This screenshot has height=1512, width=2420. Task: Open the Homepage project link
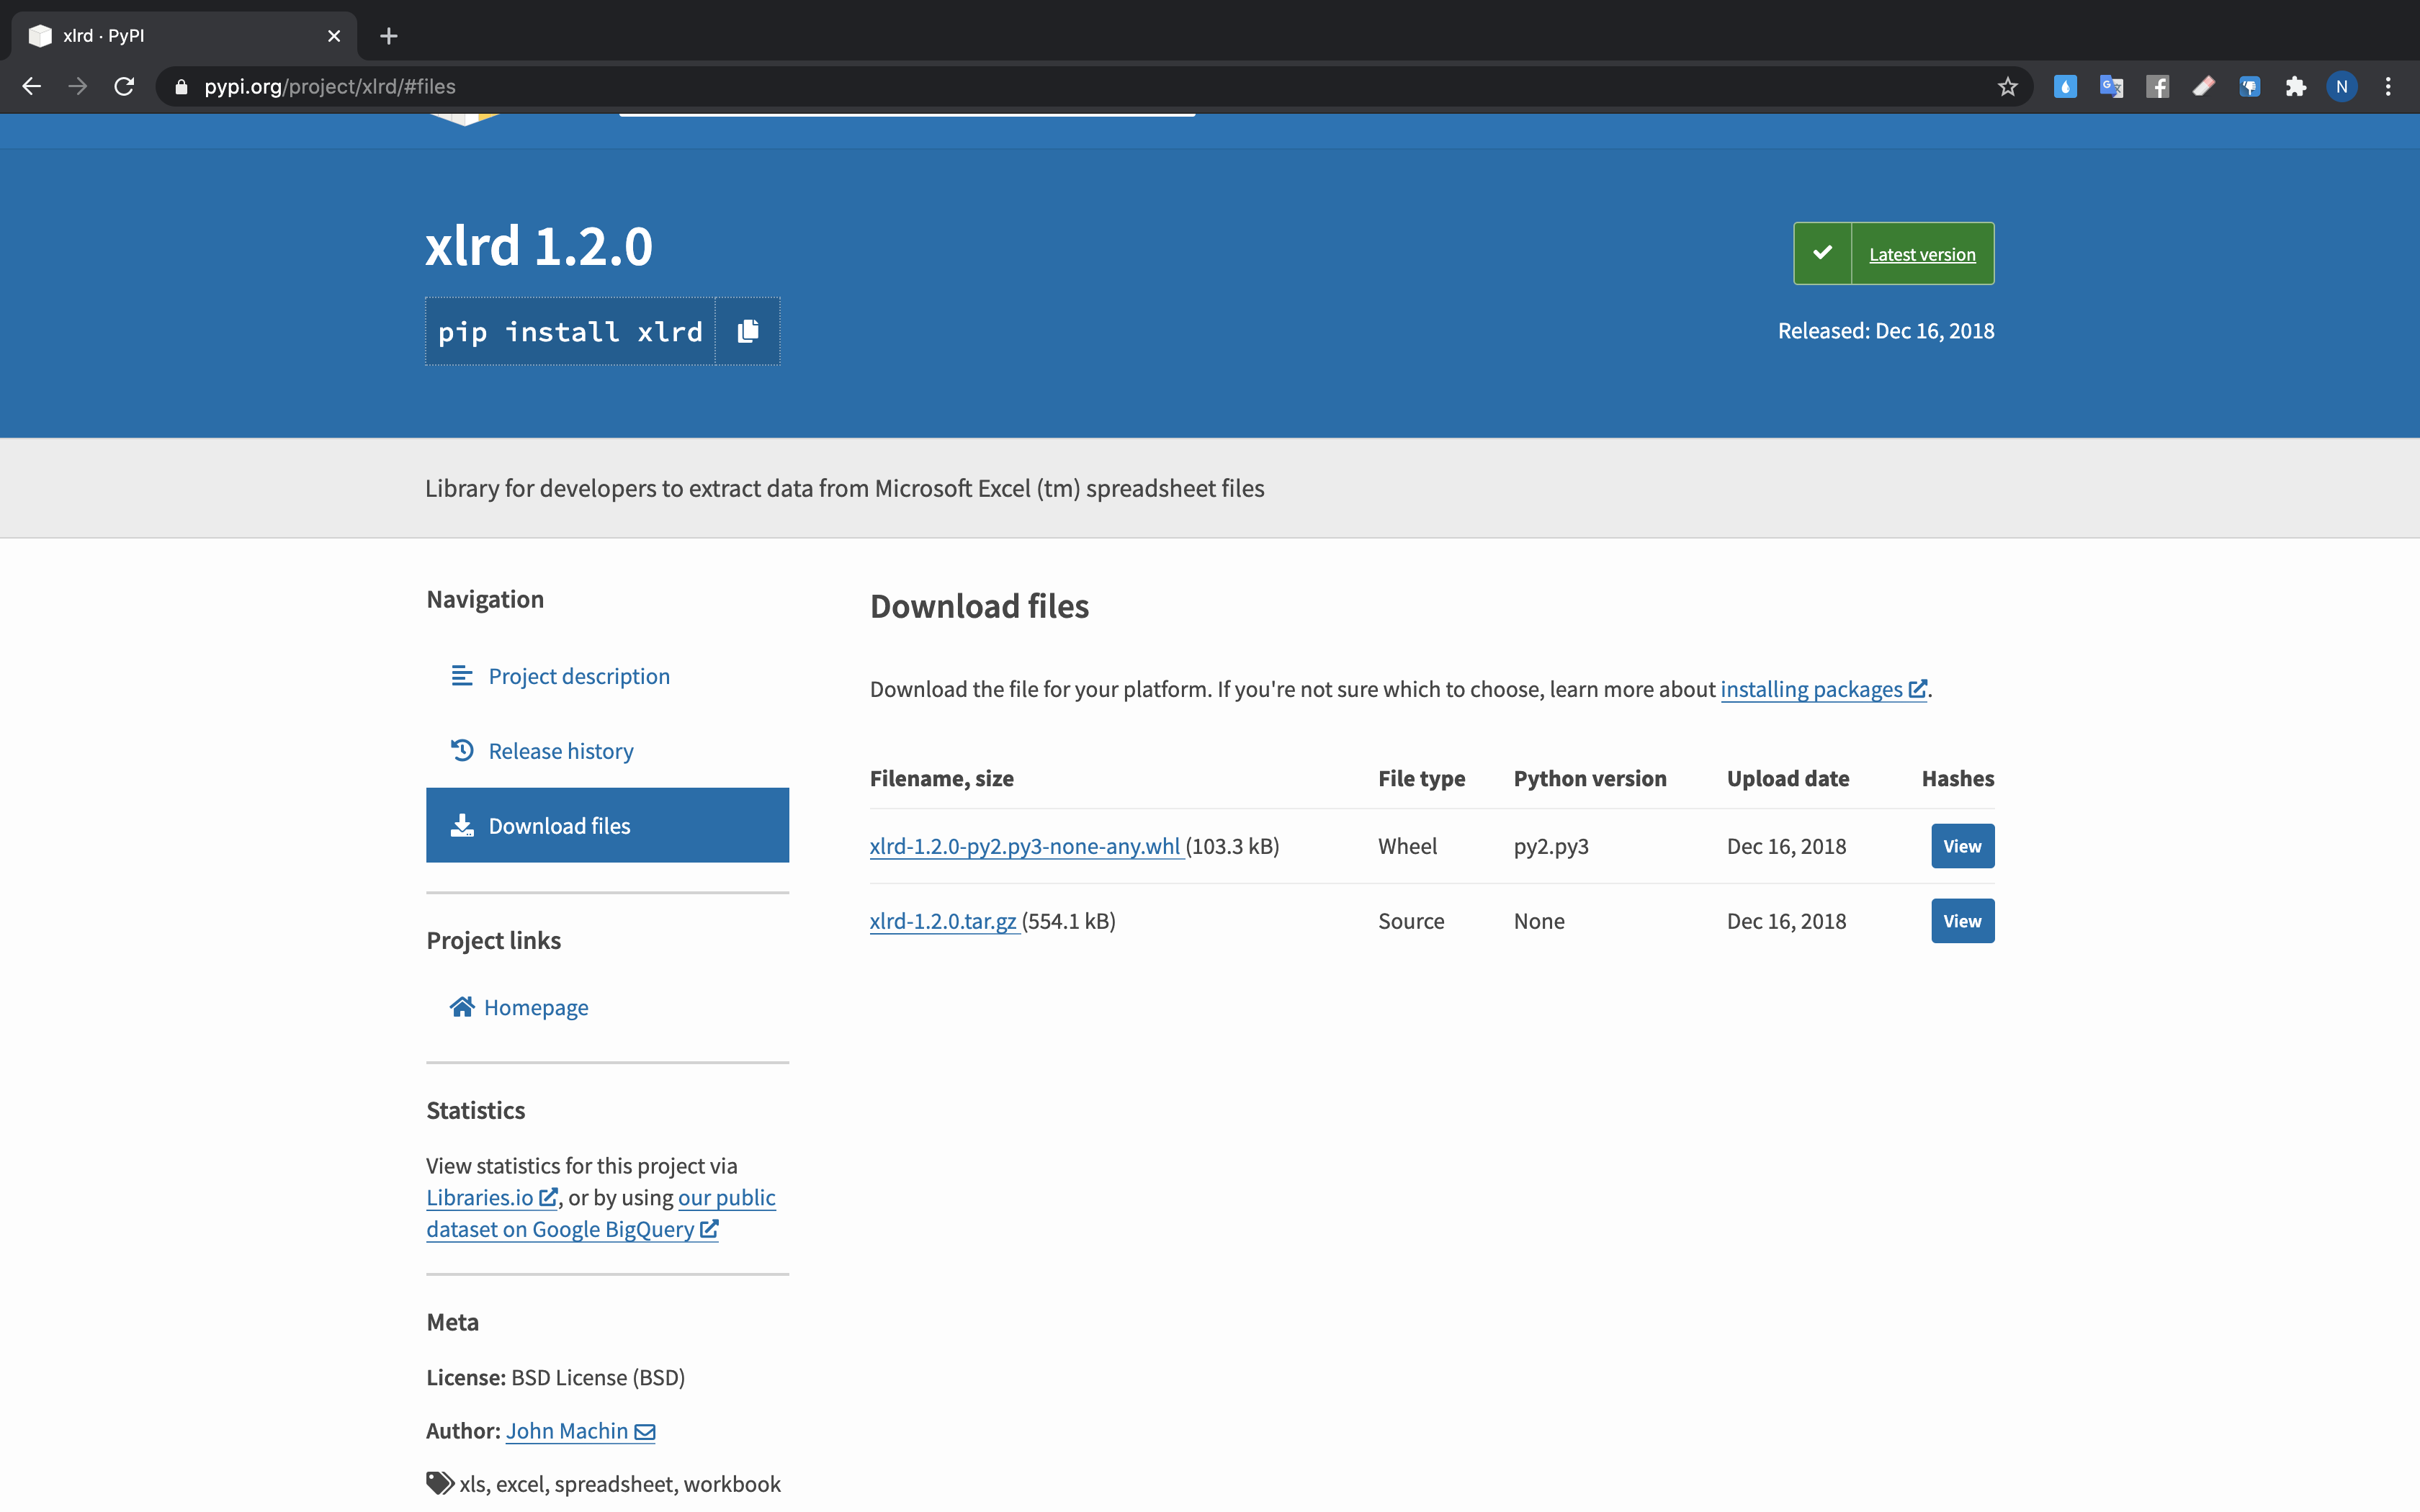(536, 1007)
